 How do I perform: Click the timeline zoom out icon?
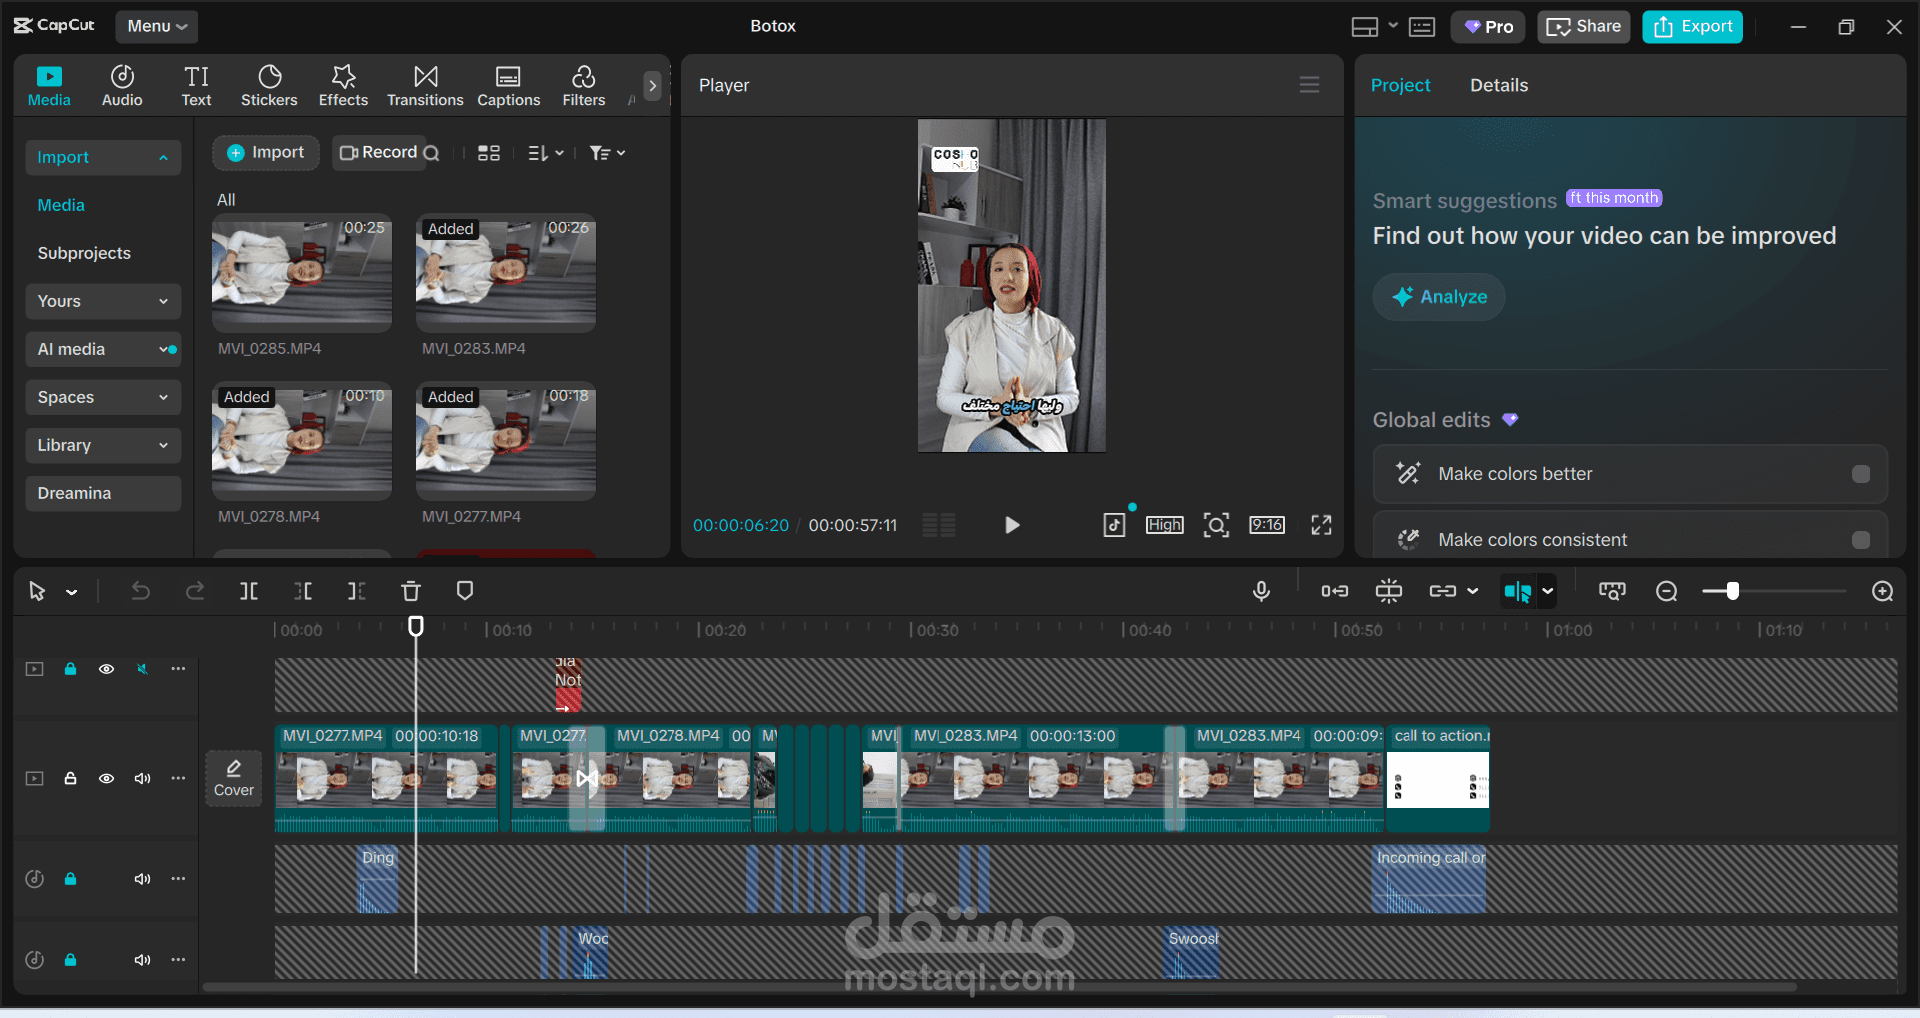(1666, 591)
